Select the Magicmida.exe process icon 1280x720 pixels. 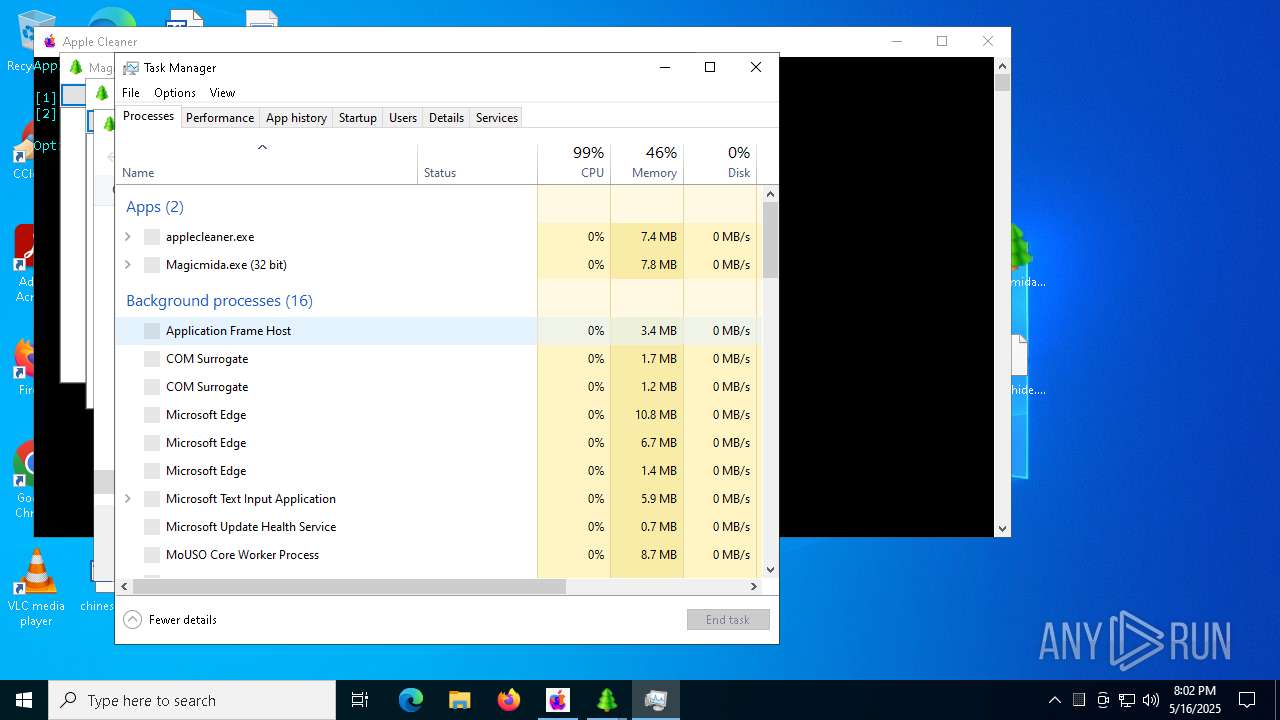click(x=152, y=265)
